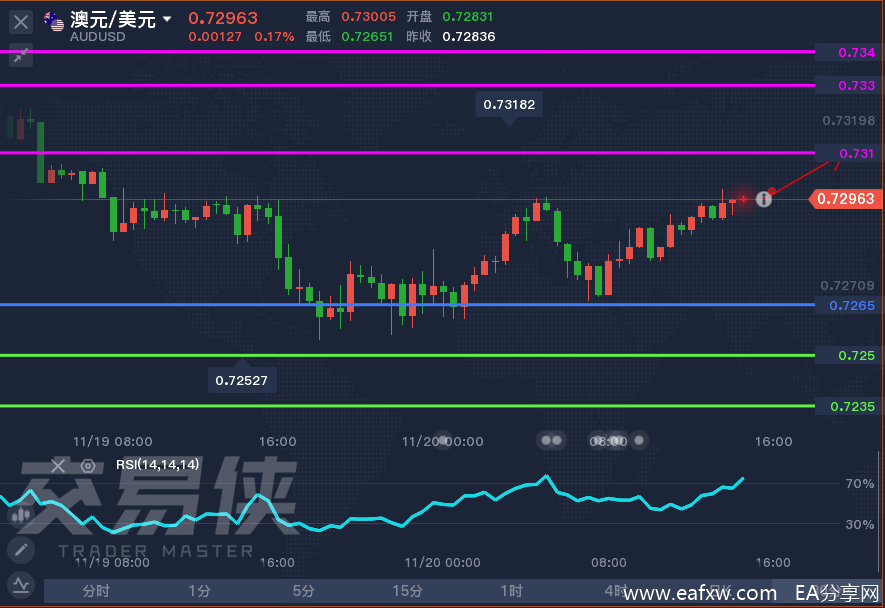
Task: Click the 30% RSI level label
Action: pos(860,524)
